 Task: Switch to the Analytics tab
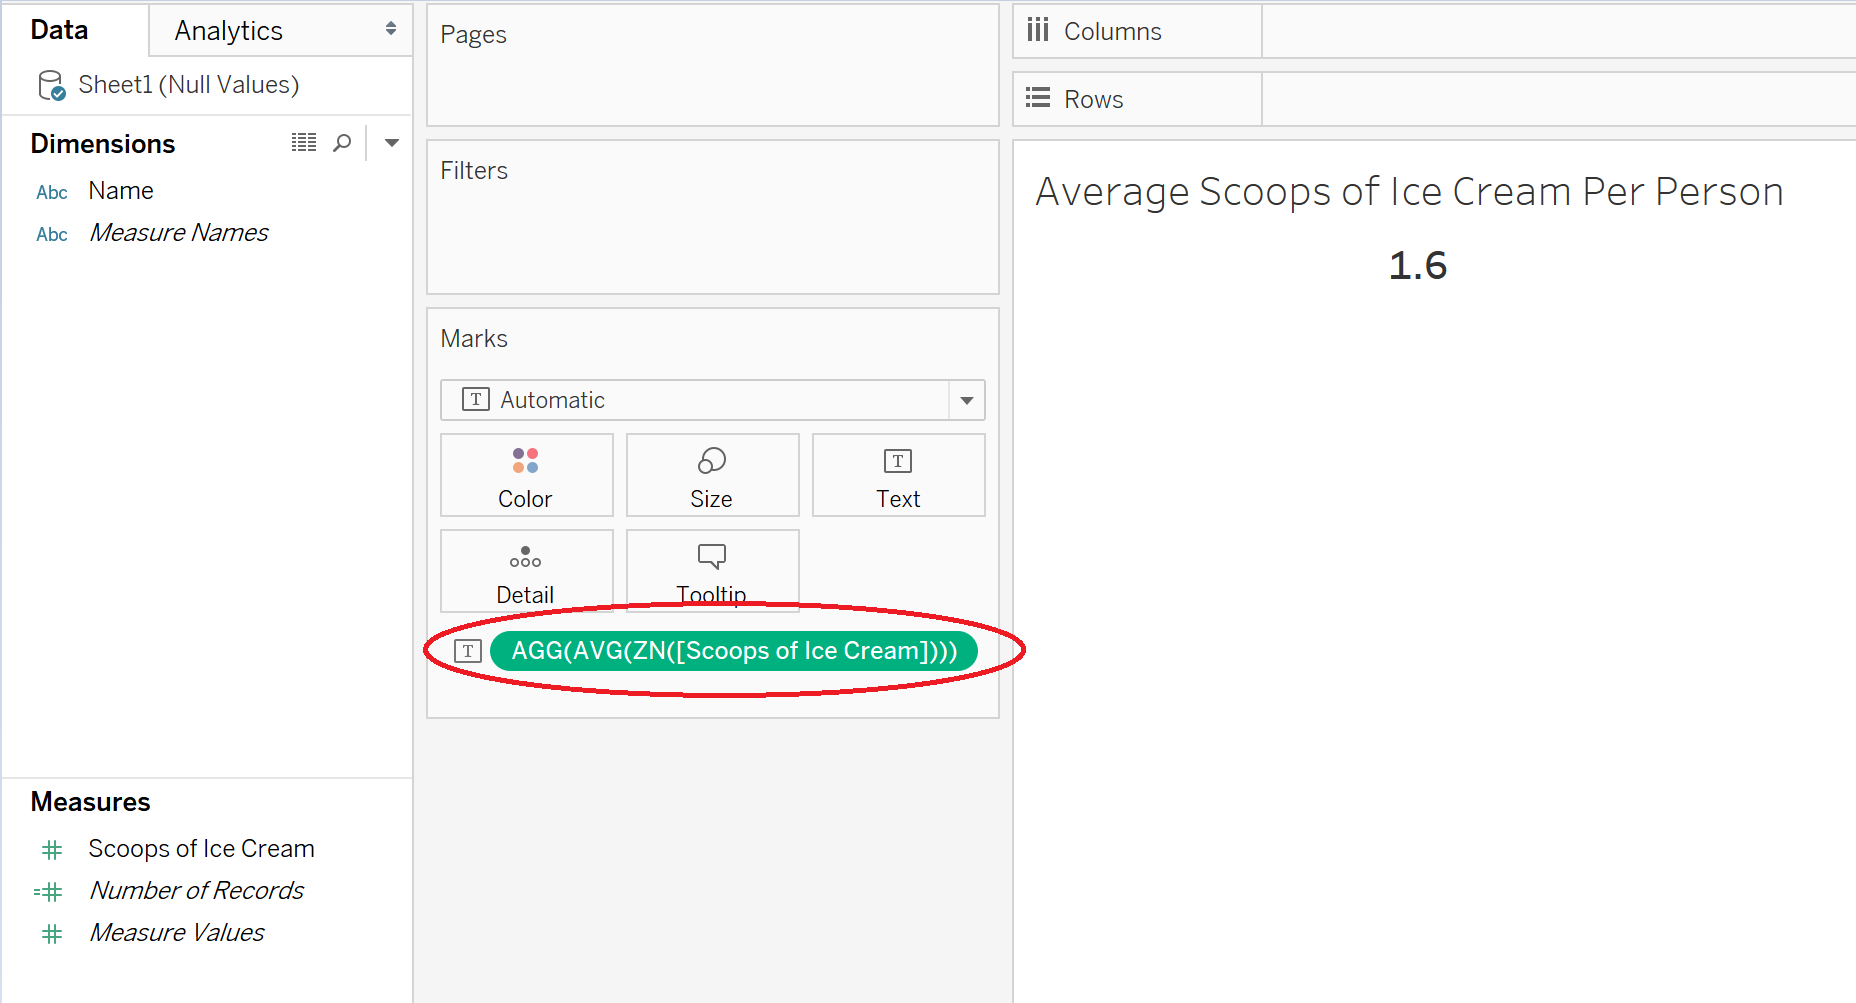[x=228, y=31]
